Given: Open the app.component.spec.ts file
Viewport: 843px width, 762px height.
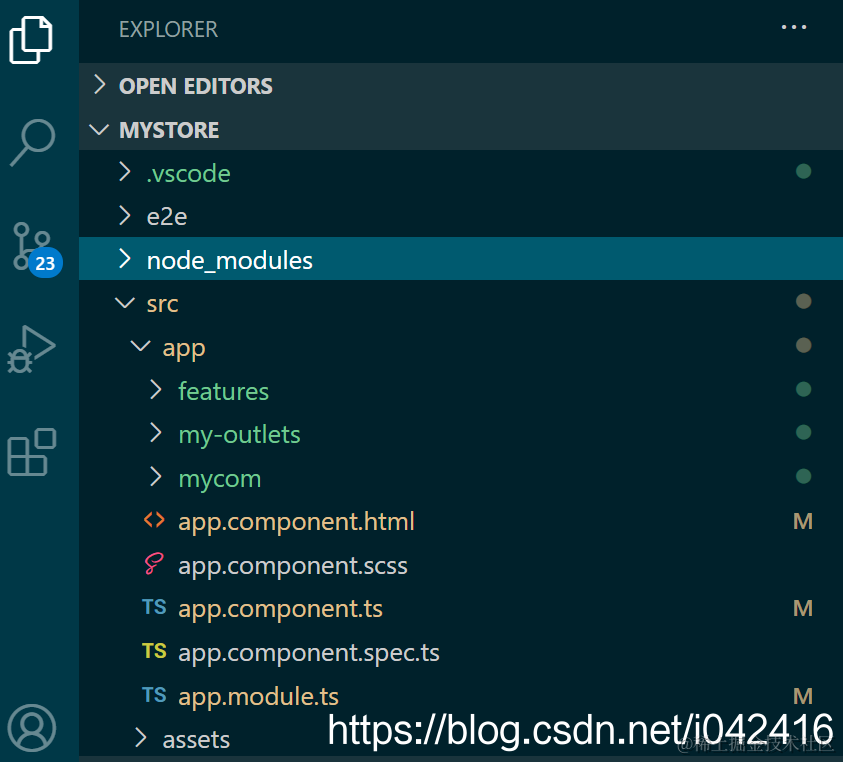Looking at the screenshot, I should coord(309,653).
